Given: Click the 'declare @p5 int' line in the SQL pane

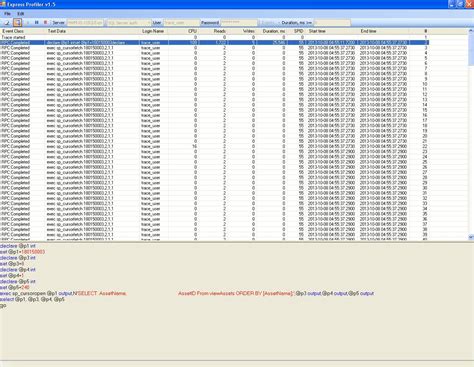Looking at the screenshot, I should (x=18, y=282).
